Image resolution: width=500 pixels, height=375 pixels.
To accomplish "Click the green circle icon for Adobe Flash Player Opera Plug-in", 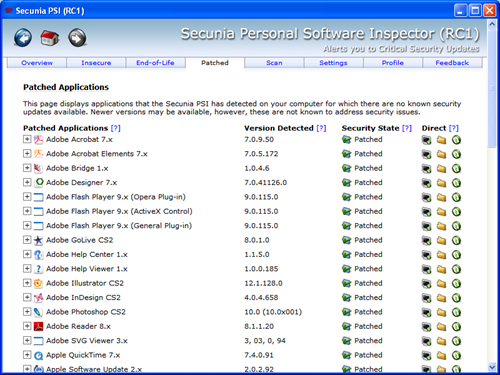I will pos(456,197).
